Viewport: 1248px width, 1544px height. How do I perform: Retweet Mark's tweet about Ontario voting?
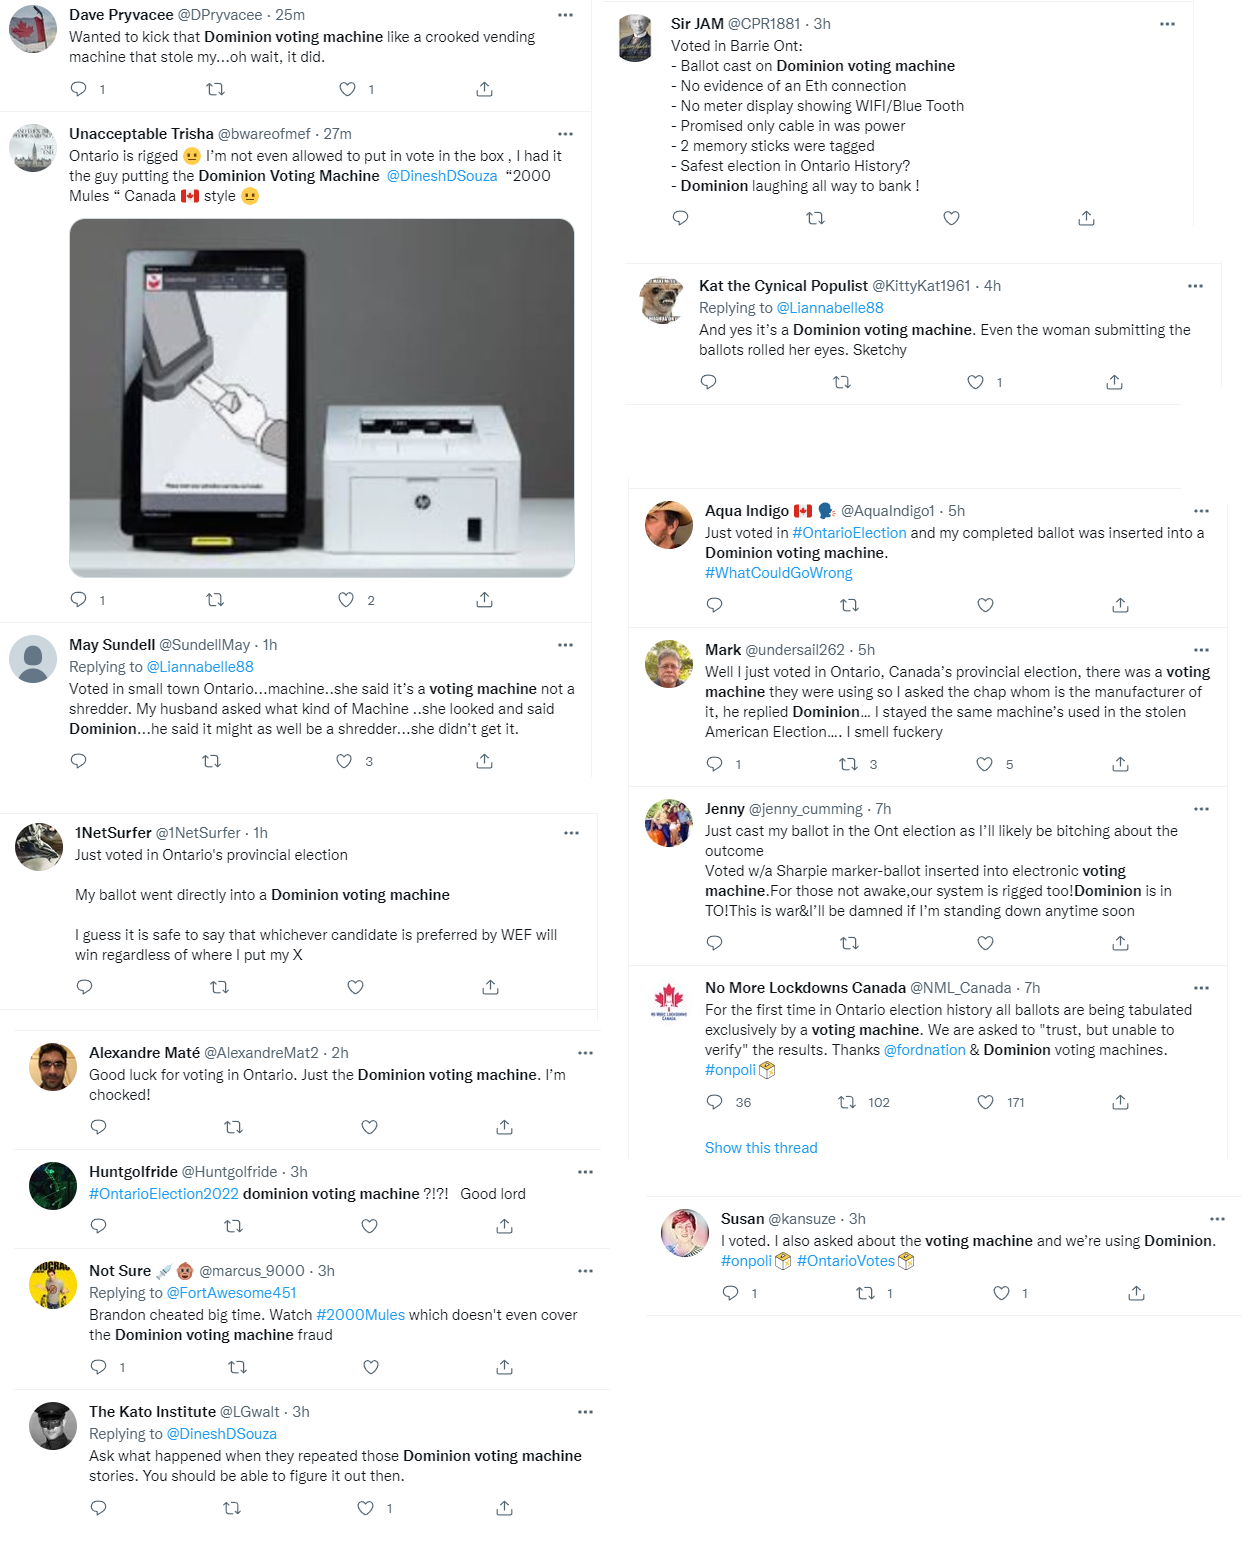click(848, 764)
